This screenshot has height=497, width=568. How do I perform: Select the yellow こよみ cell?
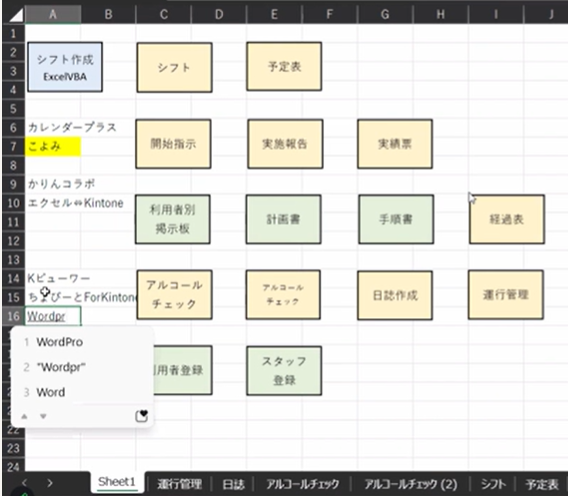(x=53, y=146)
